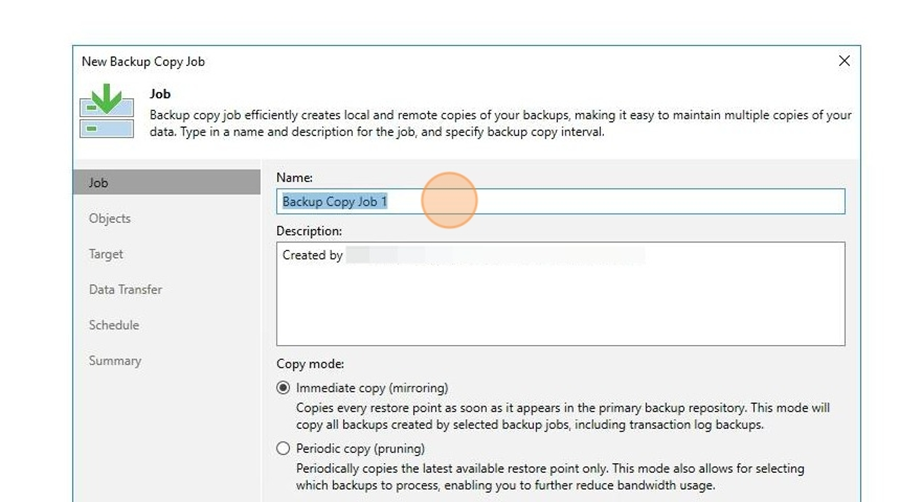Click the Description: field label
The image size is (900, 502).
click(x=309, y=231)
